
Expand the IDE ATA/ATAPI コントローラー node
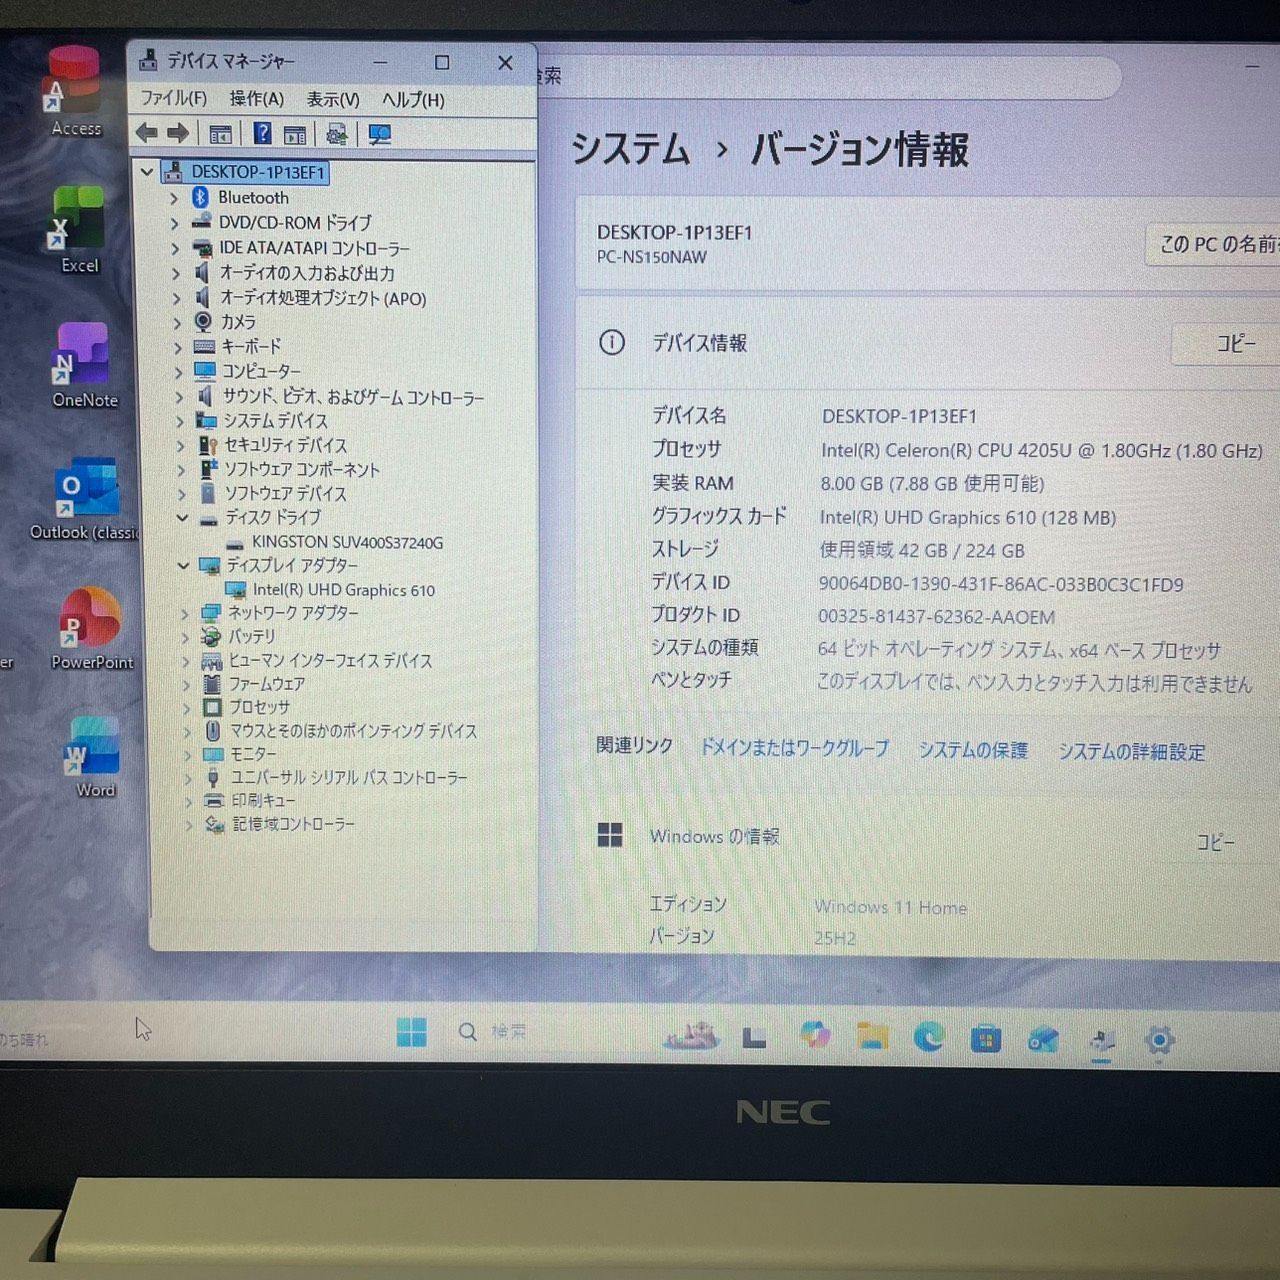coord(176,248)
